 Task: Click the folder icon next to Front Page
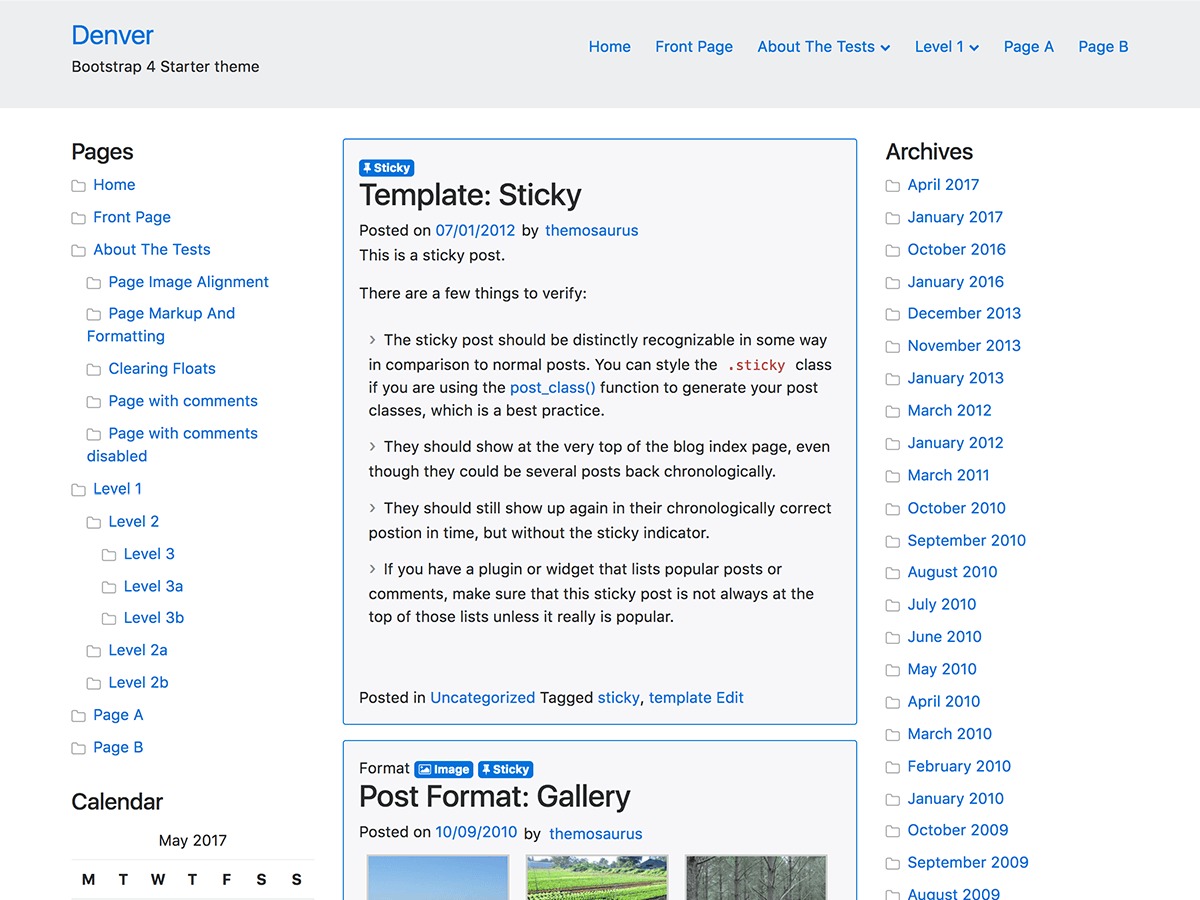point(78,218)
